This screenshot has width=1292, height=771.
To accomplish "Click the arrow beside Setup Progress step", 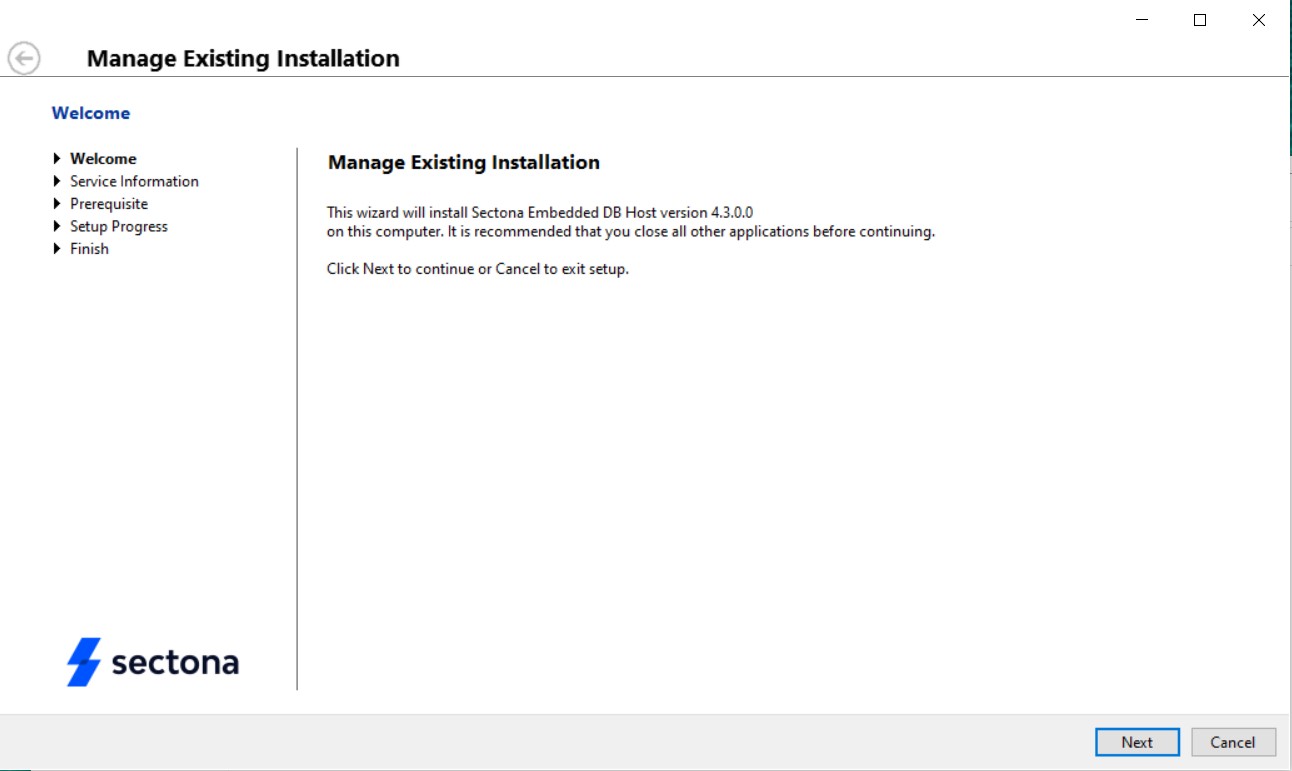I will (58, 226).
